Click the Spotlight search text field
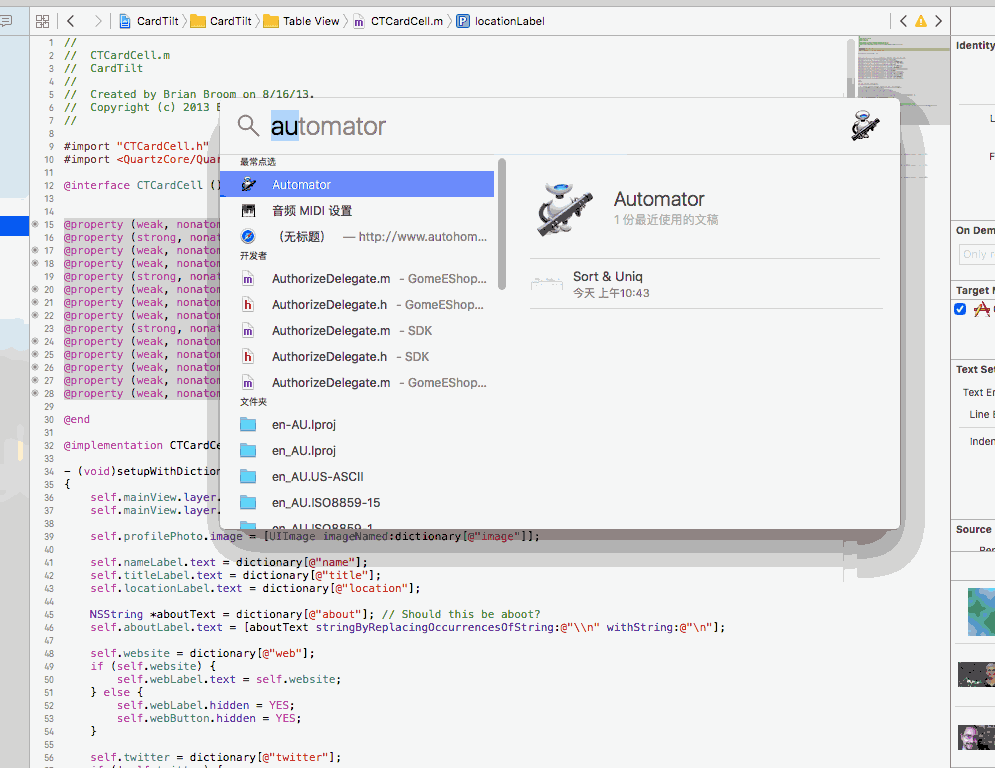The width and height of the screenshot is (995, 768). pyautogui.click(x=552, y=126)
